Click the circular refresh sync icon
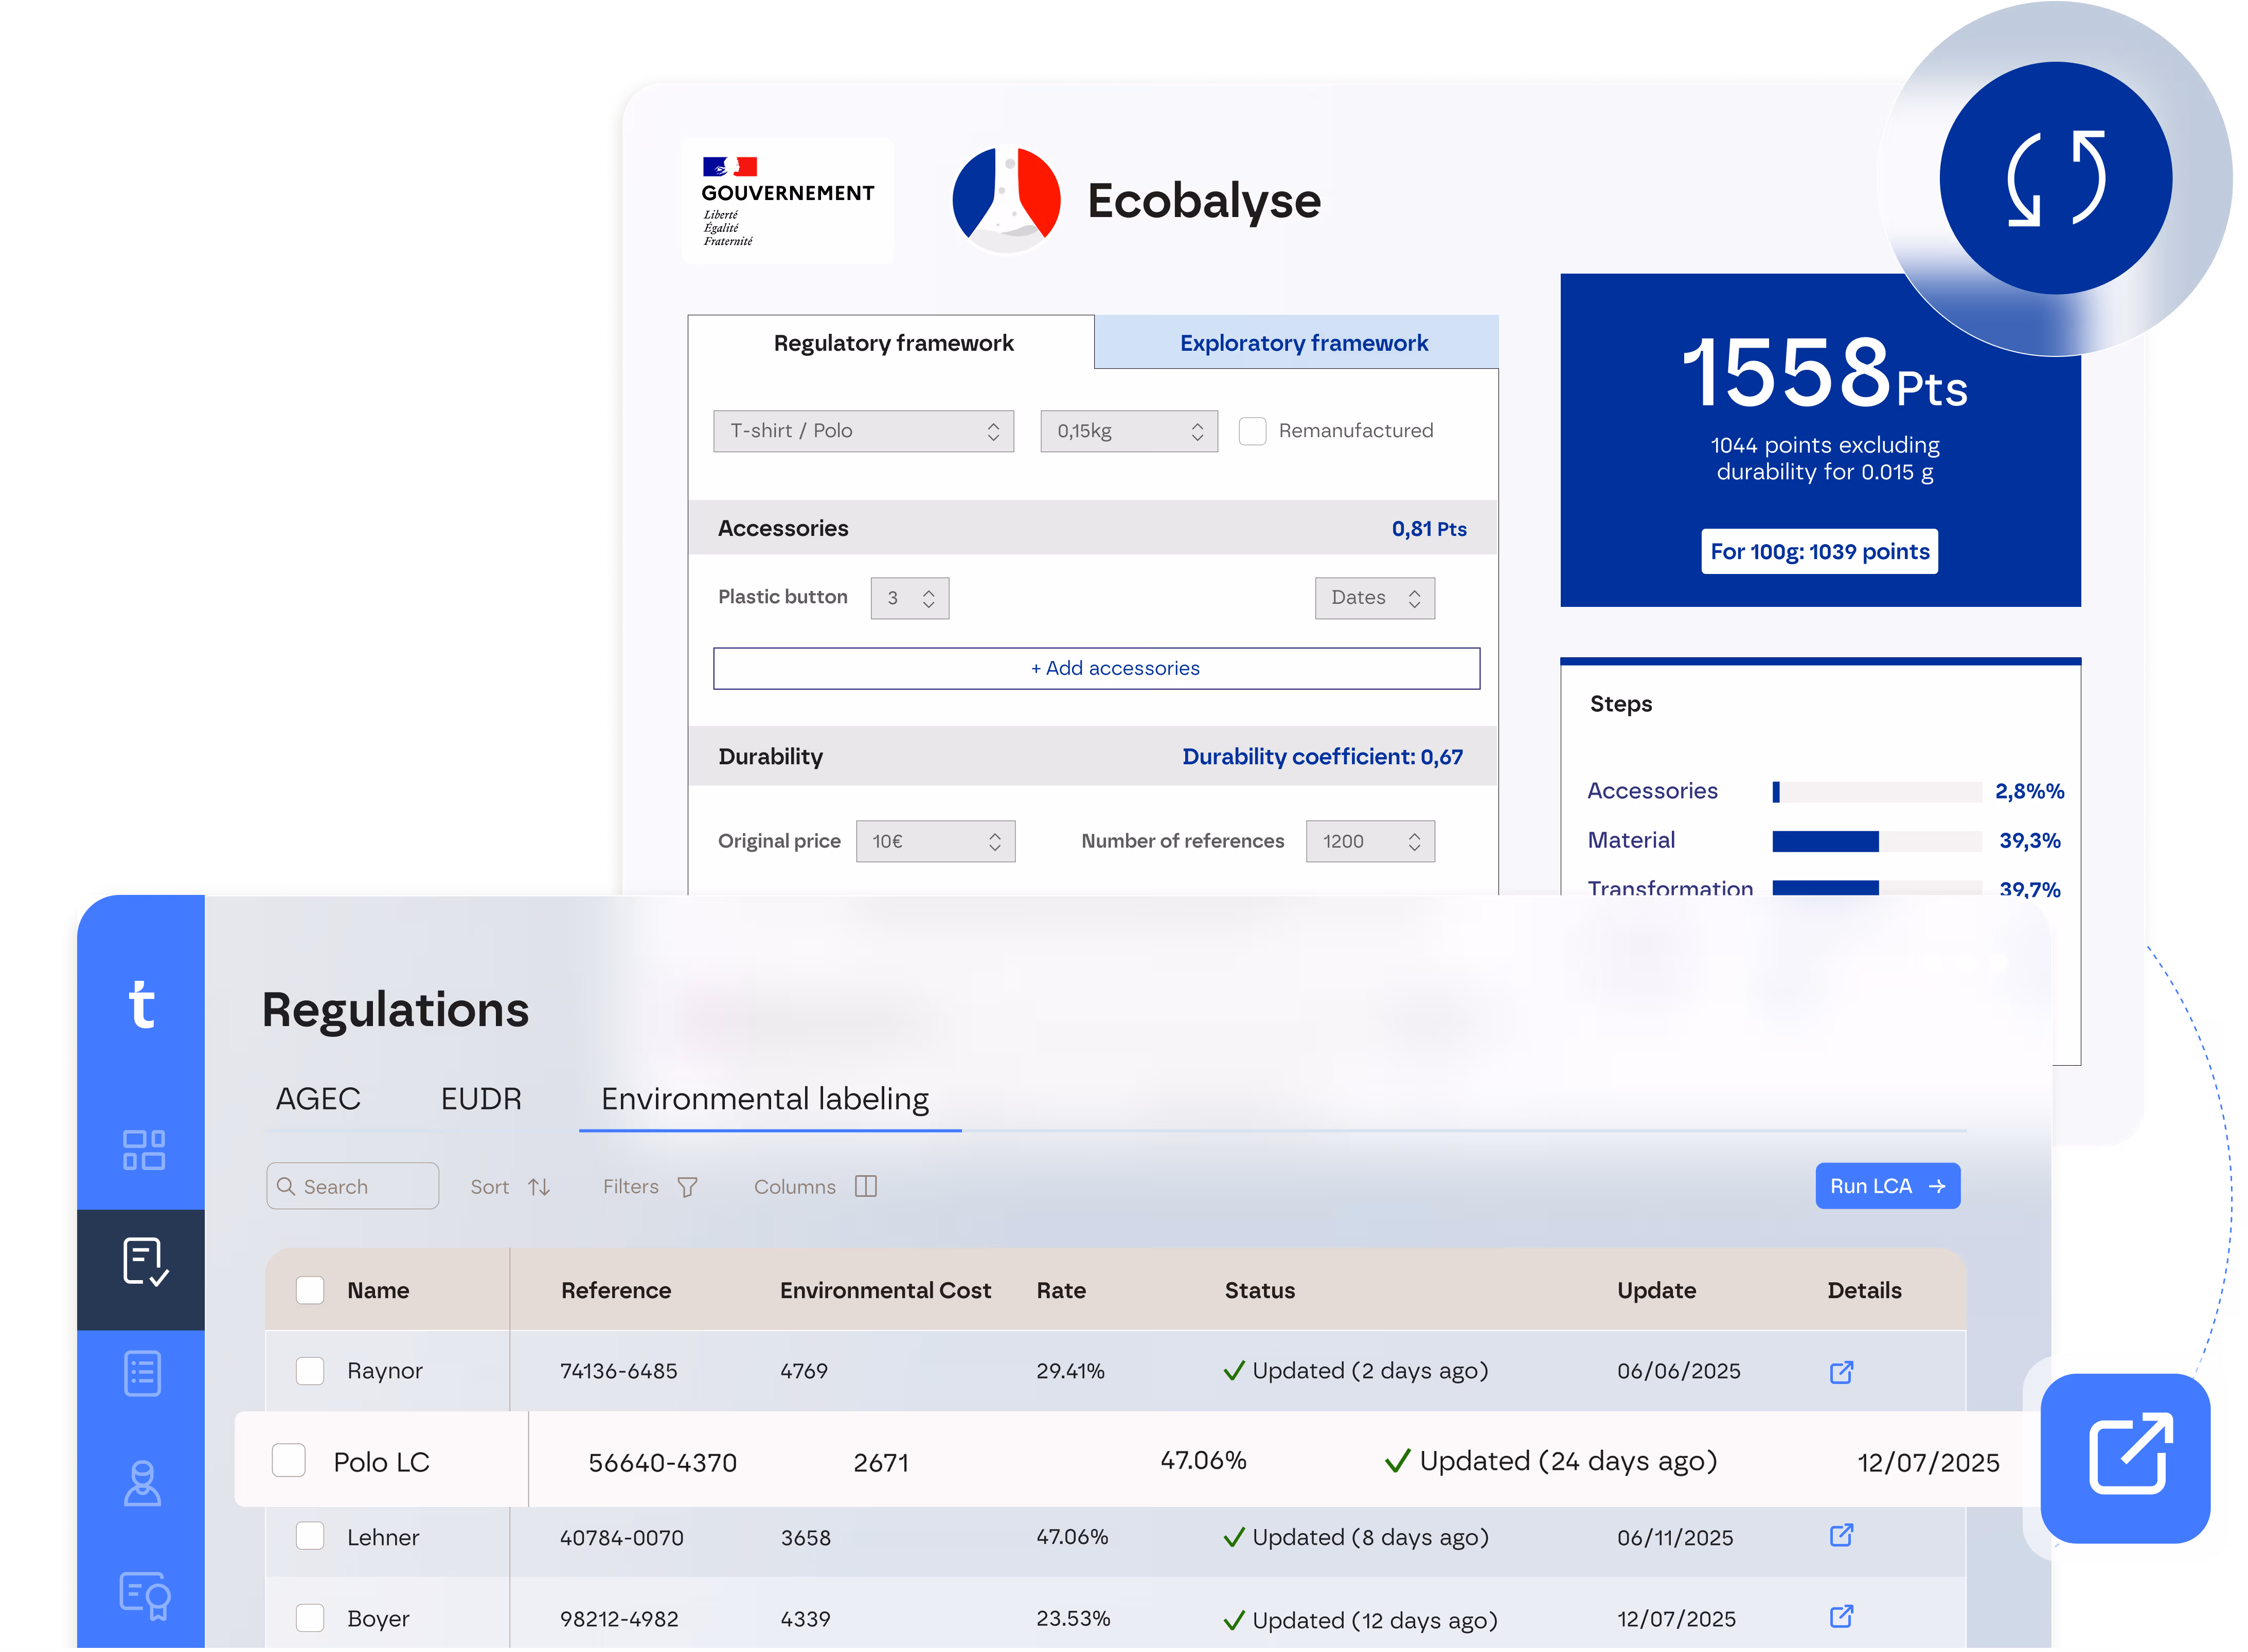This screenshot has height=1652, width=2248. tap(2055, 178)
